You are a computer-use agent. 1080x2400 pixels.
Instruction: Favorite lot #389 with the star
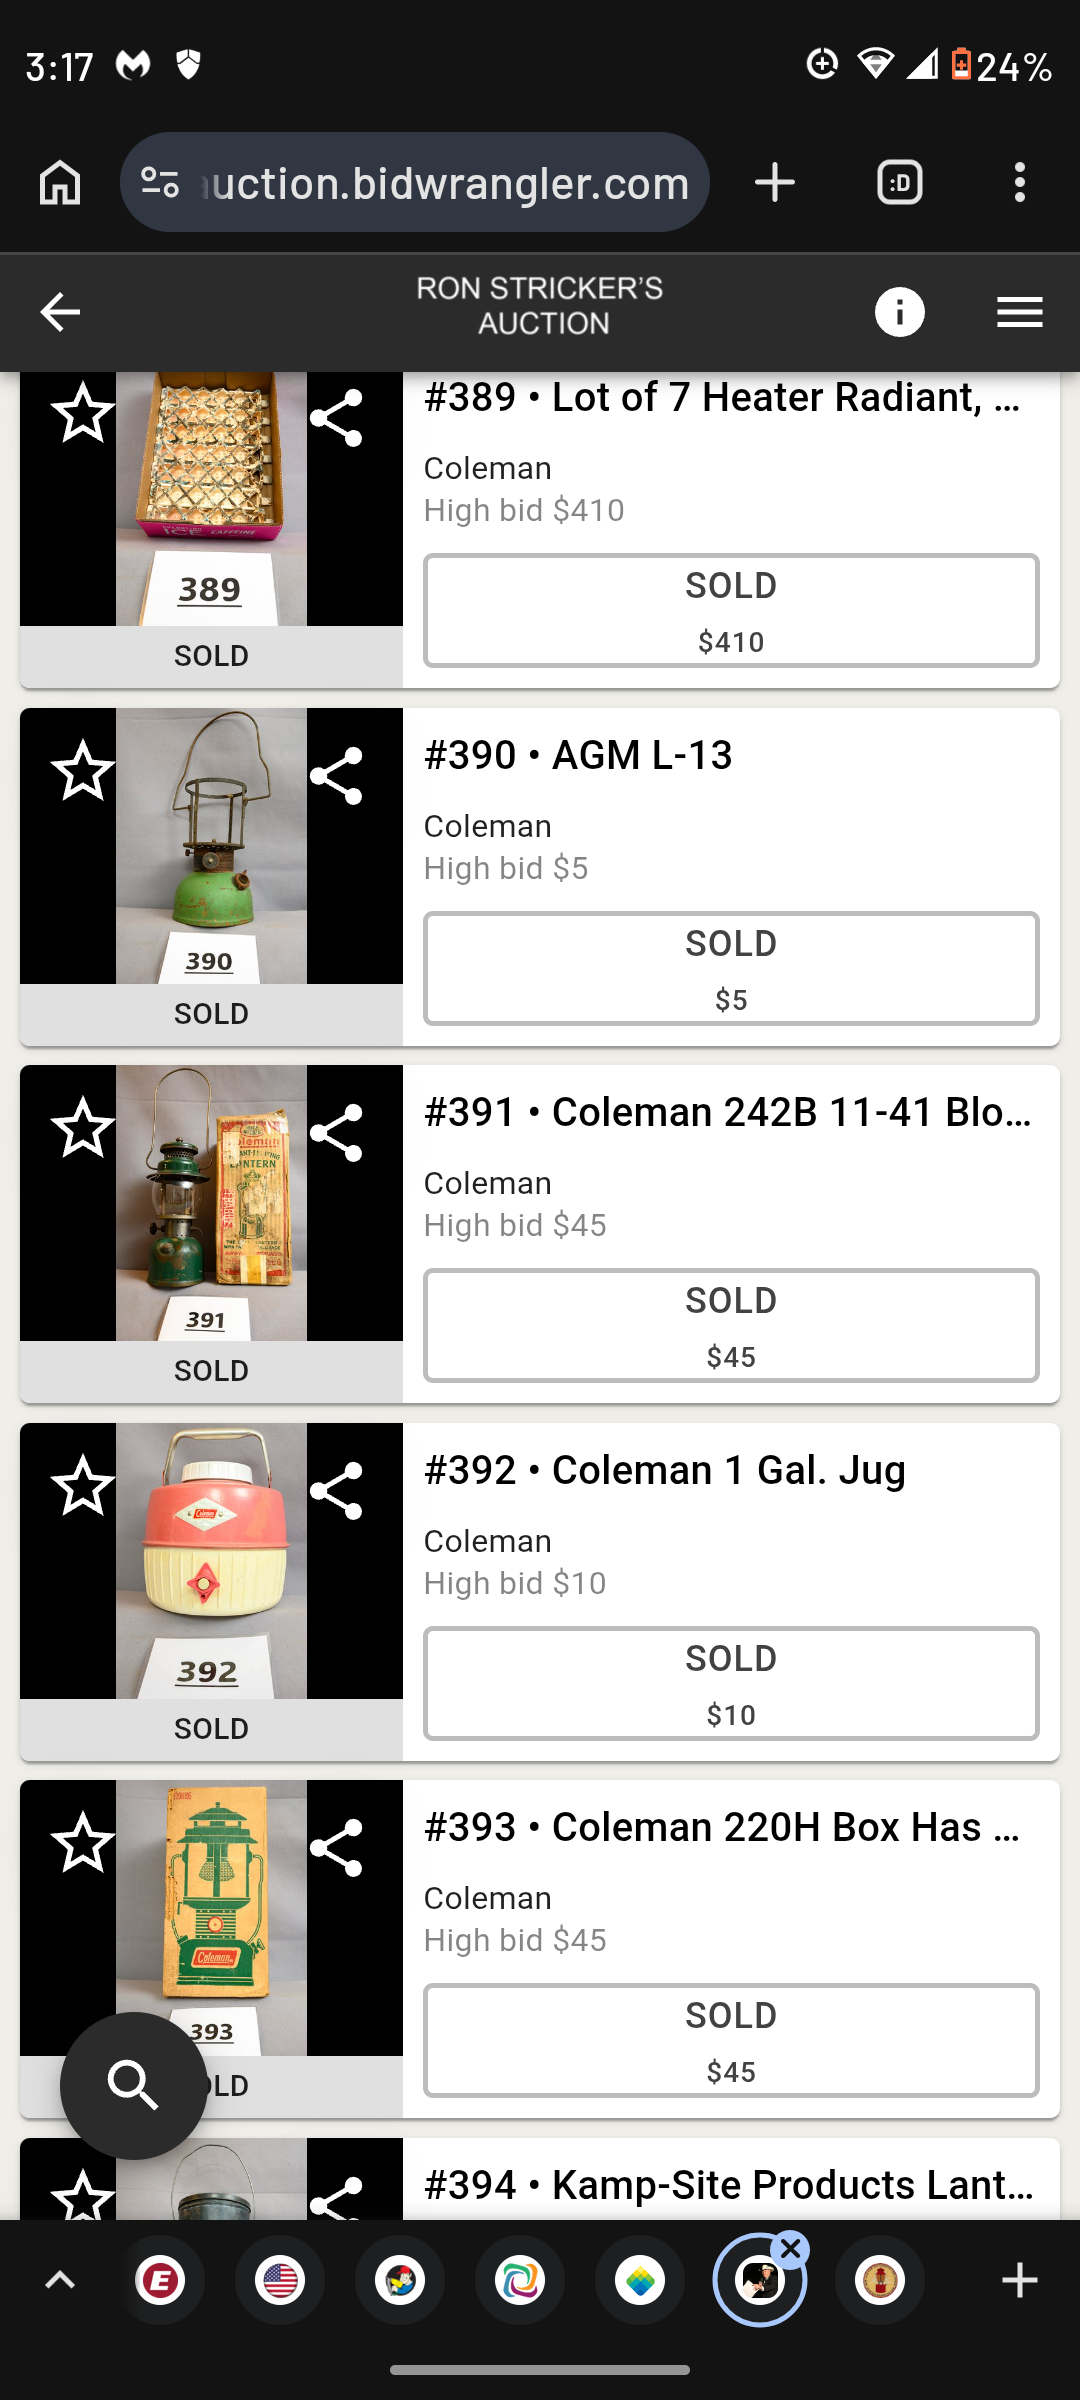(x=83, y=413)
